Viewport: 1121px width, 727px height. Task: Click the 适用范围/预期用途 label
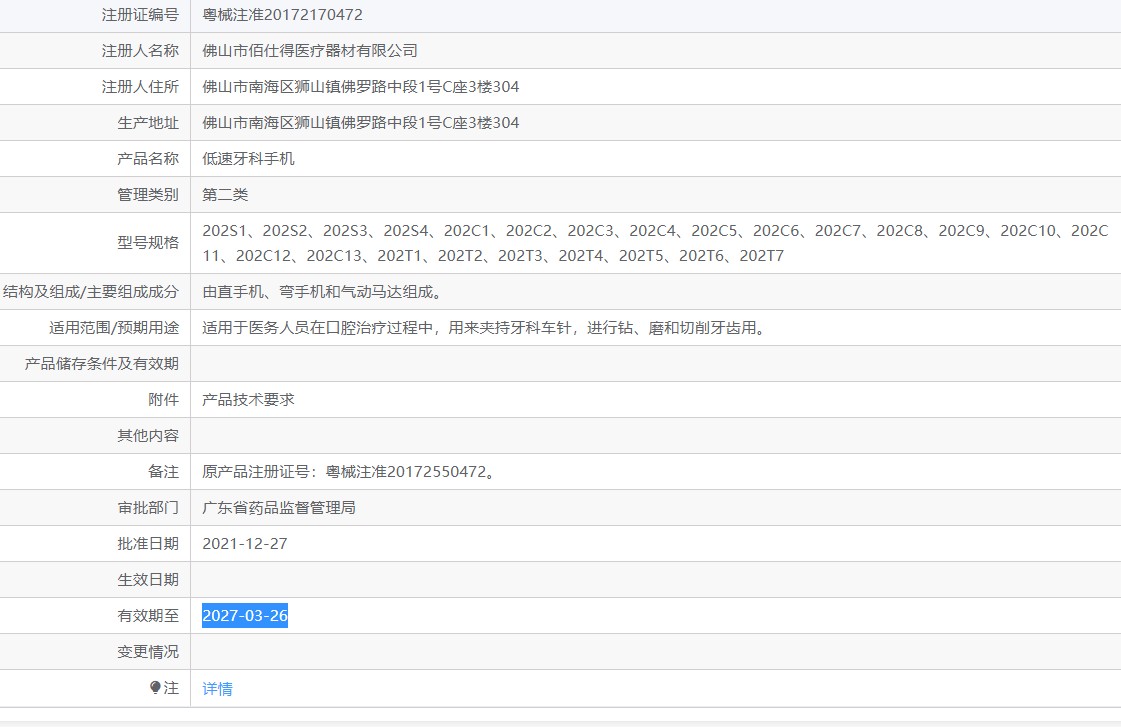pyautogui.click(x=114, y=328)
